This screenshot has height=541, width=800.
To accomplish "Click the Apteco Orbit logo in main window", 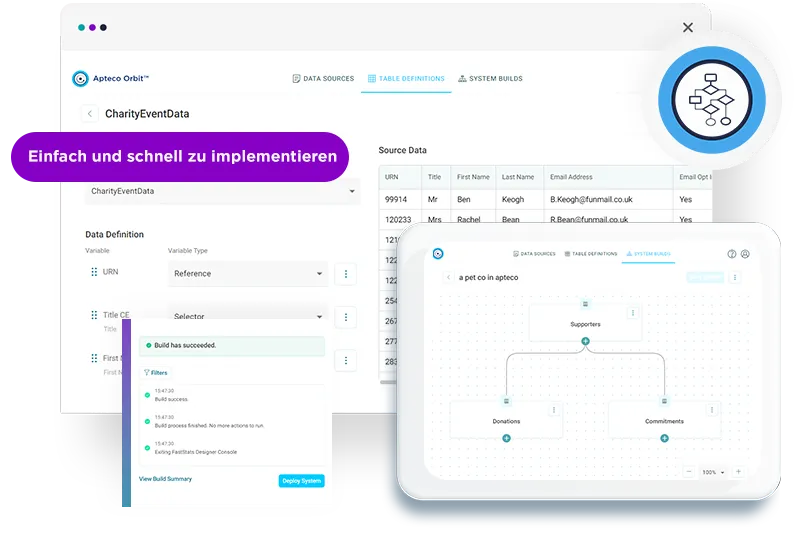I will click(110, 79).
